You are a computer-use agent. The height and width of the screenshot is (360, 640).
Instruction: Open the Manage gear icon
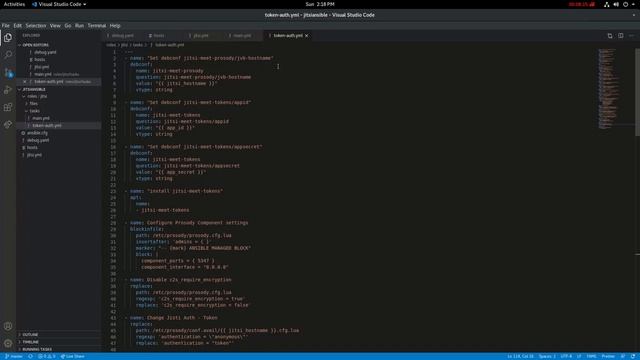[x=8, y=343]
